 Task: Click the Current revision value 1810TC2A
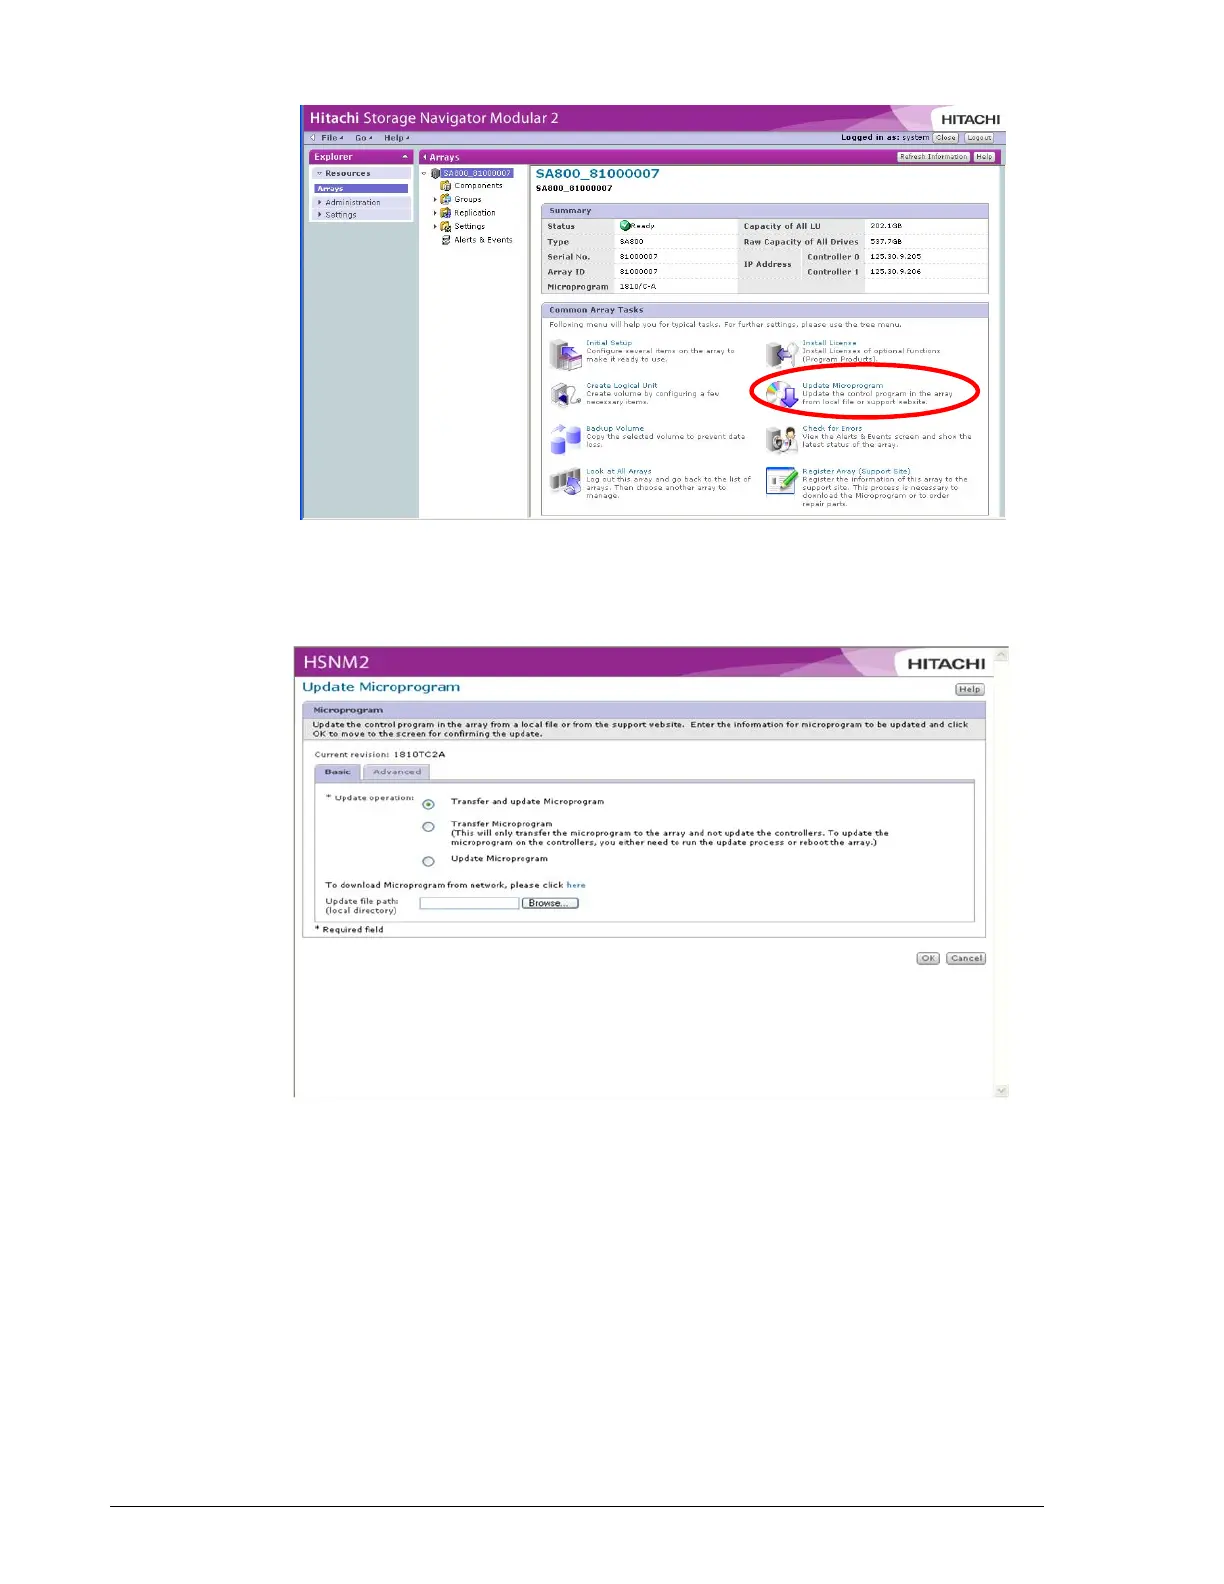[x=420, y=755]
